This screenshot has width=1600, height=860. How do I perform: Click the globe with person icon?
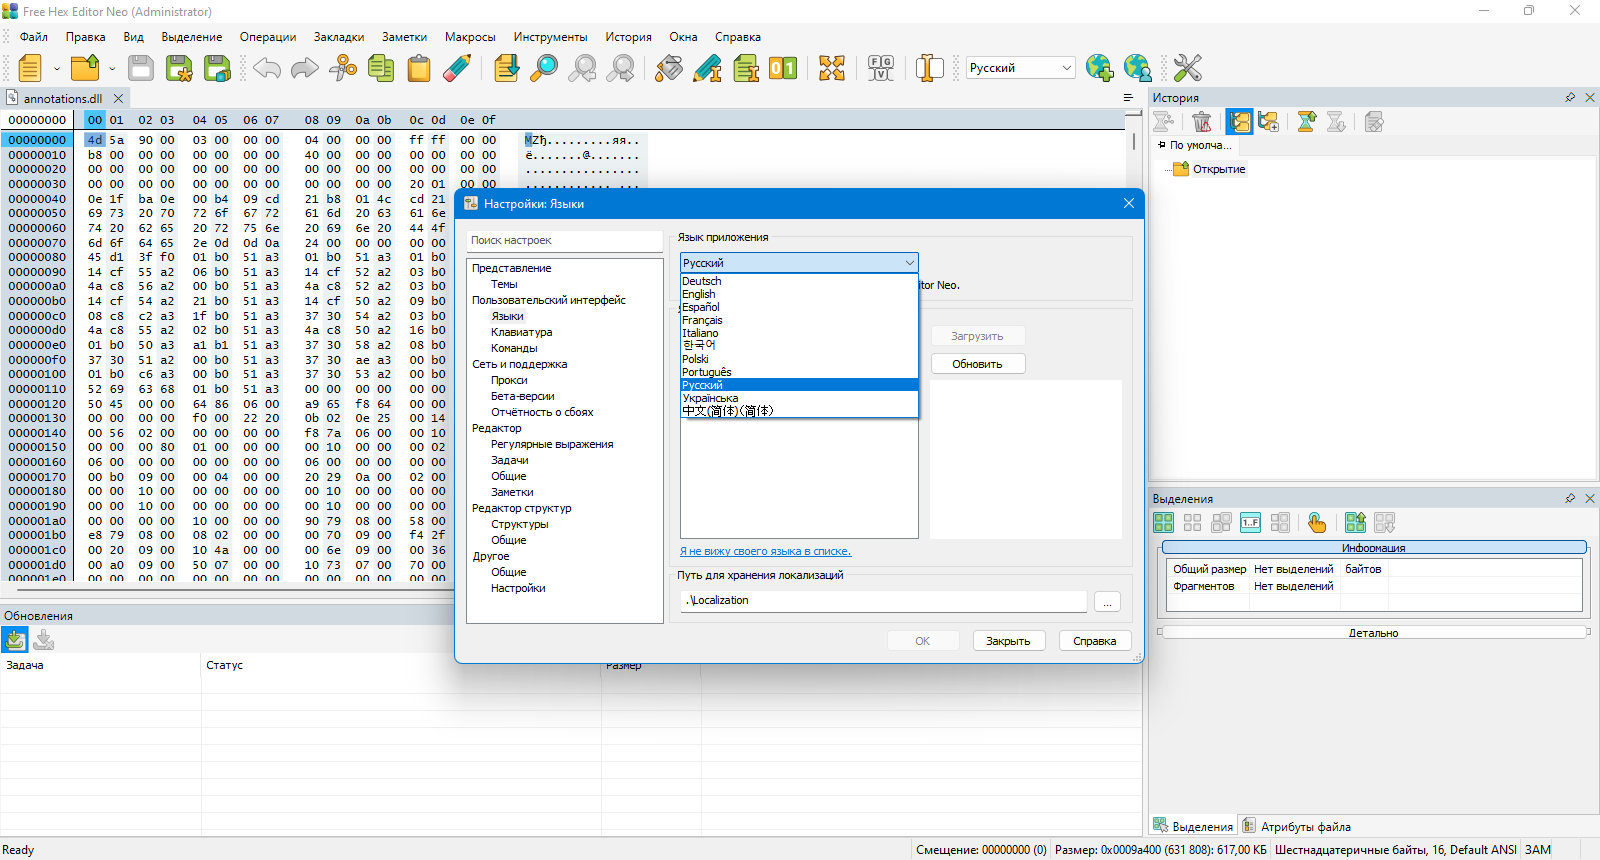1137,68
